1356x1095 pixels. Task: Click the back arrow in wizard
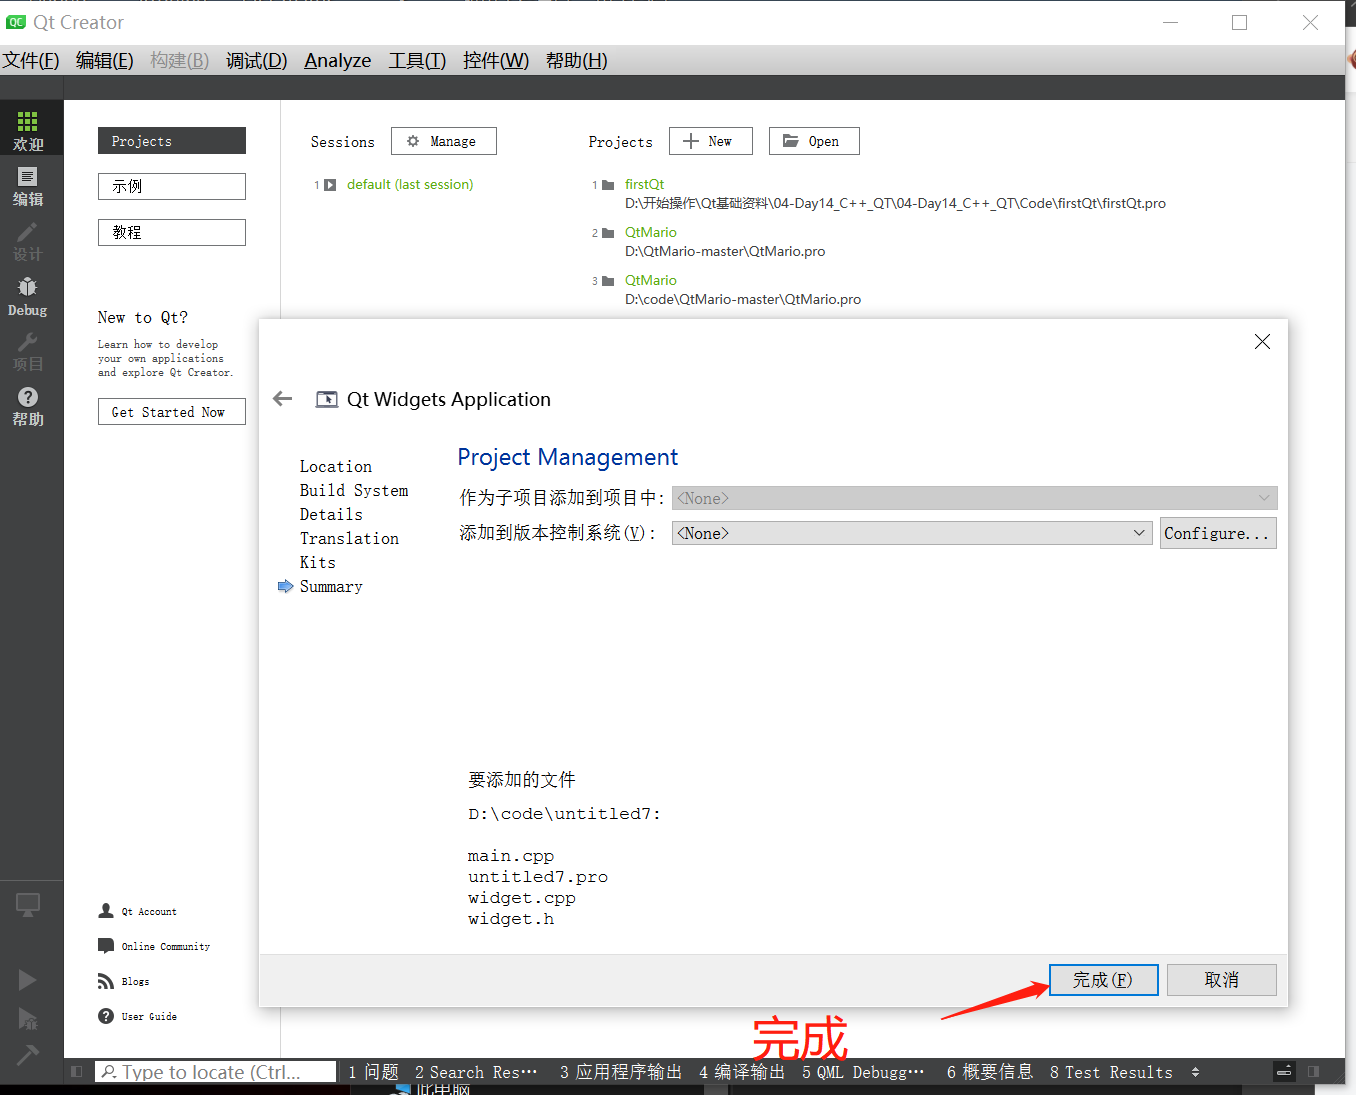point(283,399)
